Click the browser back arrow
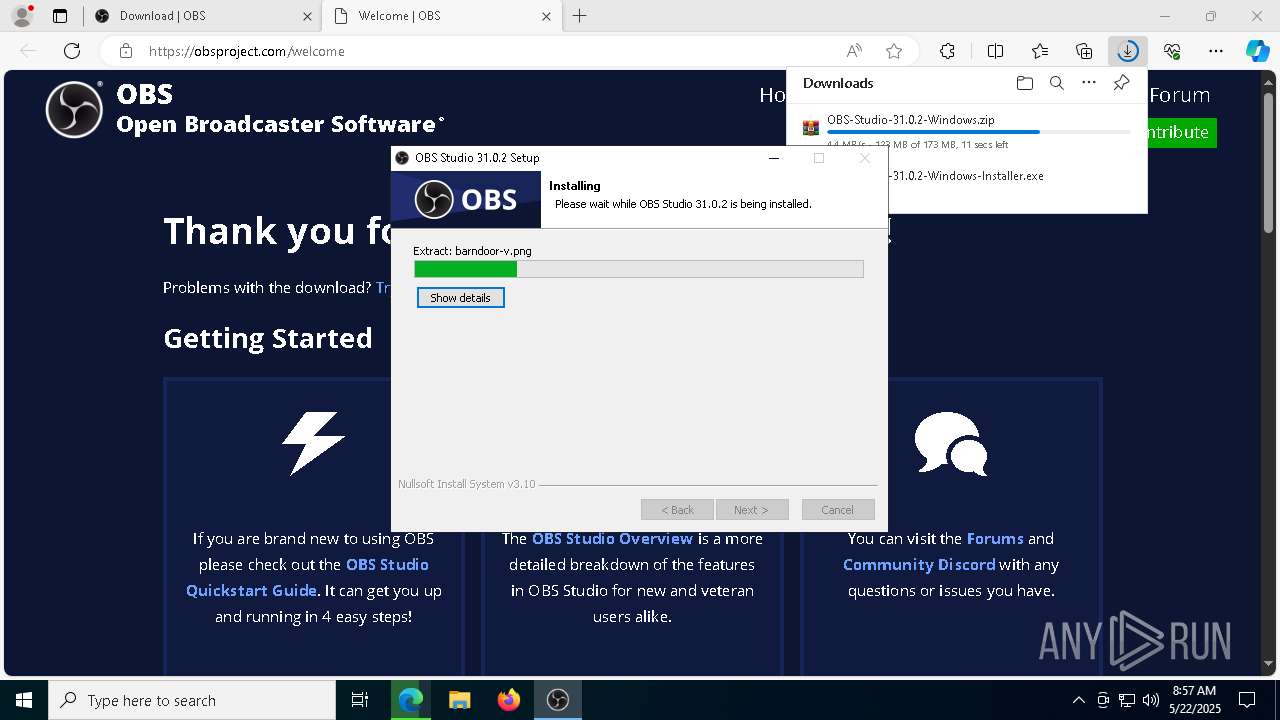Image resolution: width=1280 pixels, height=720 pixels. pos(28,51)
